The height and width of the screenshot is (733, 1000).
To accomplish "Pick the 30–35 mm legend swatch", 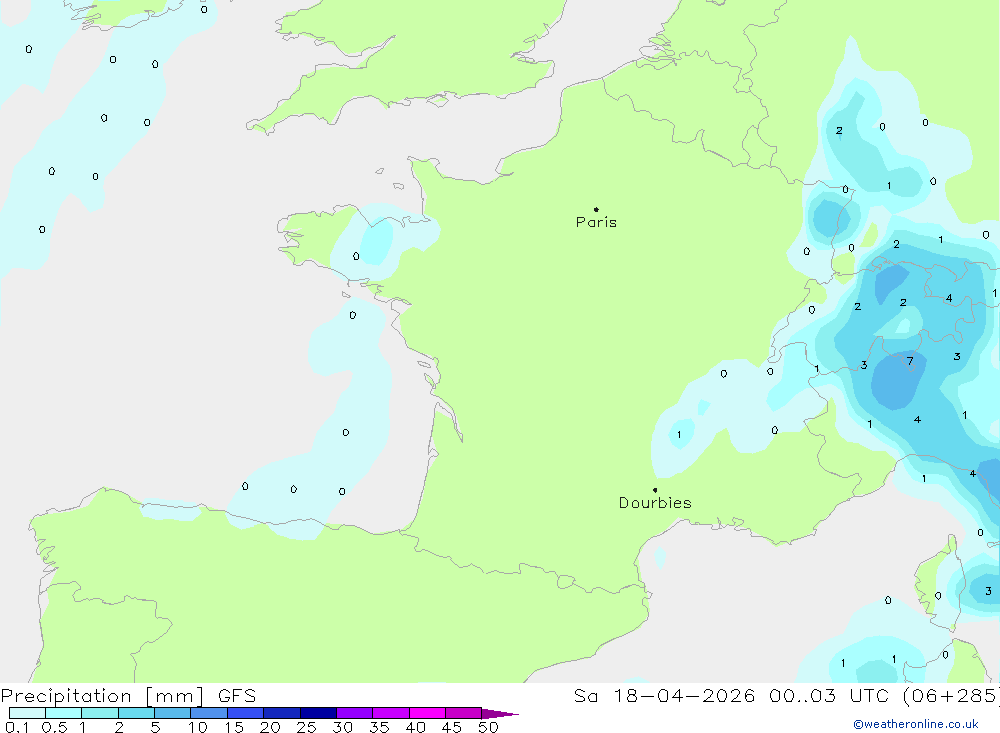I will [x=355, y=713].
